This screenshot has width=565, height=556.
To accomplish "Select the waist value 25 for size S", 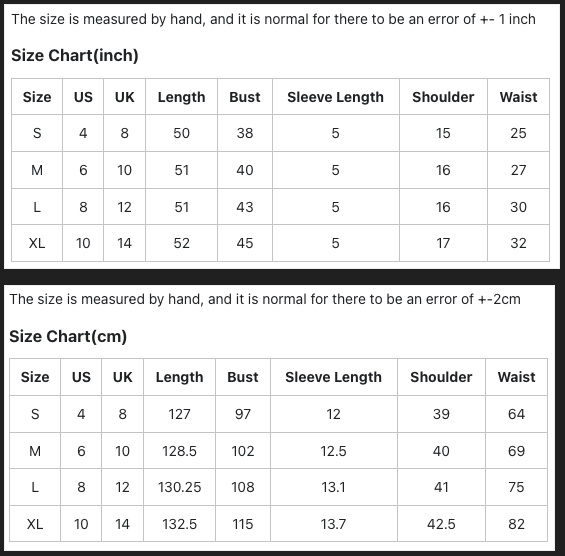I will click(x=518, y=133).
